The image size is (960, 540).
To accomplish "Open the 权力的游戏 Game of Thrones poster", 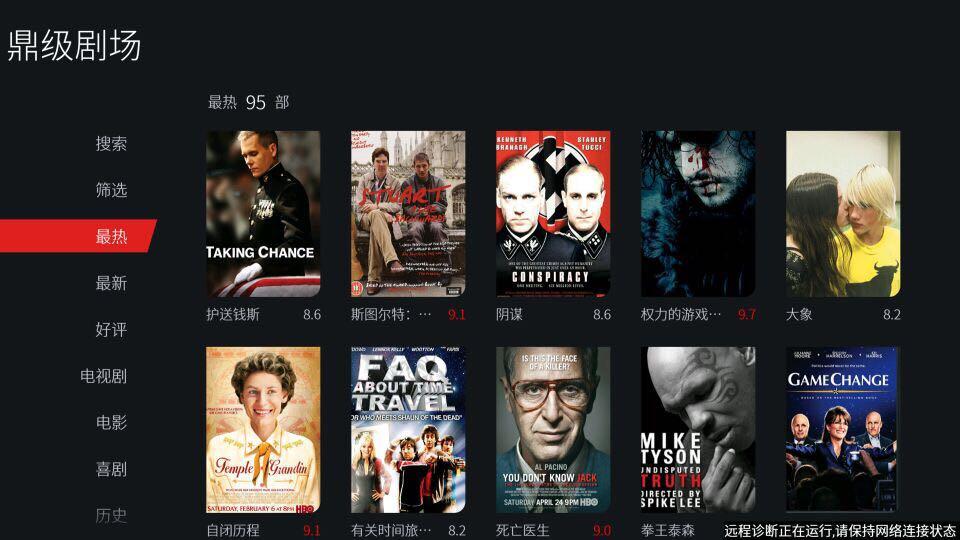I will (x=698, y=214).
